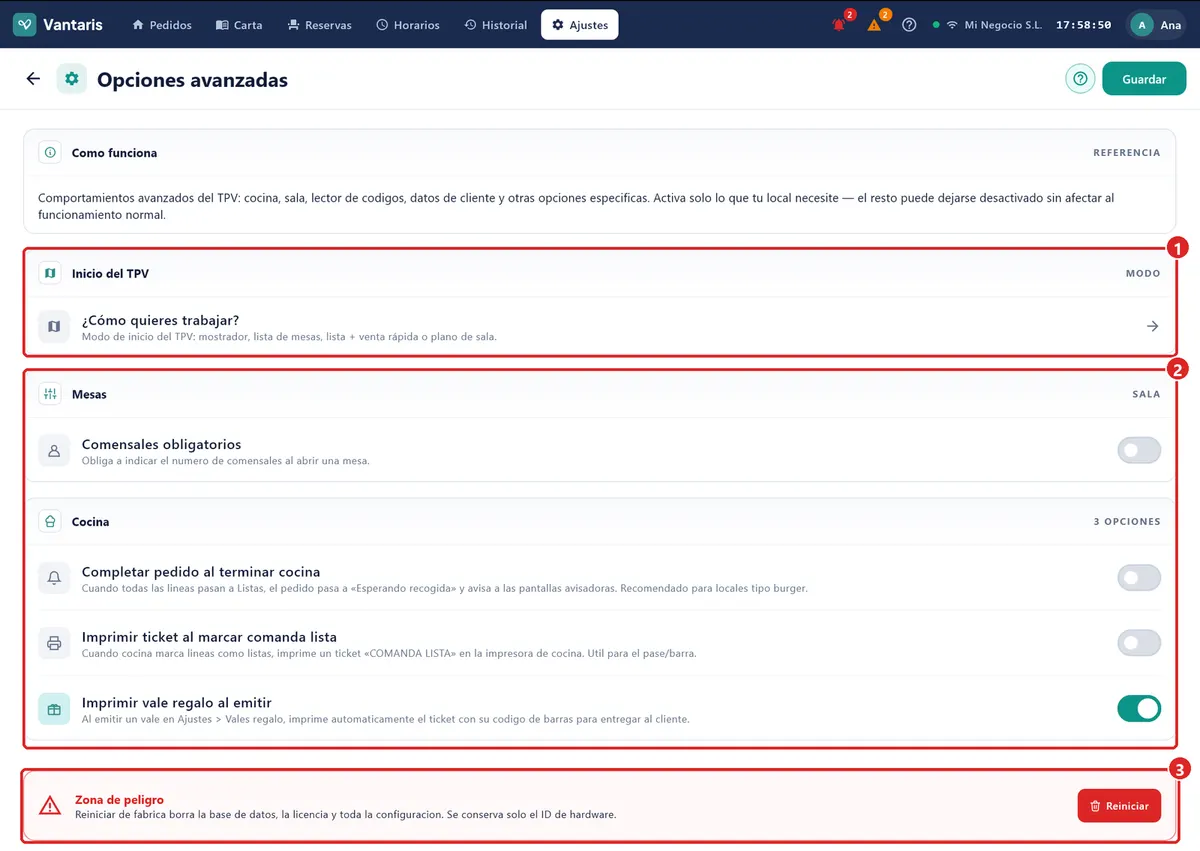Click the wifi connection status icon
This screenshot has width=1200, height=851.
952,25
